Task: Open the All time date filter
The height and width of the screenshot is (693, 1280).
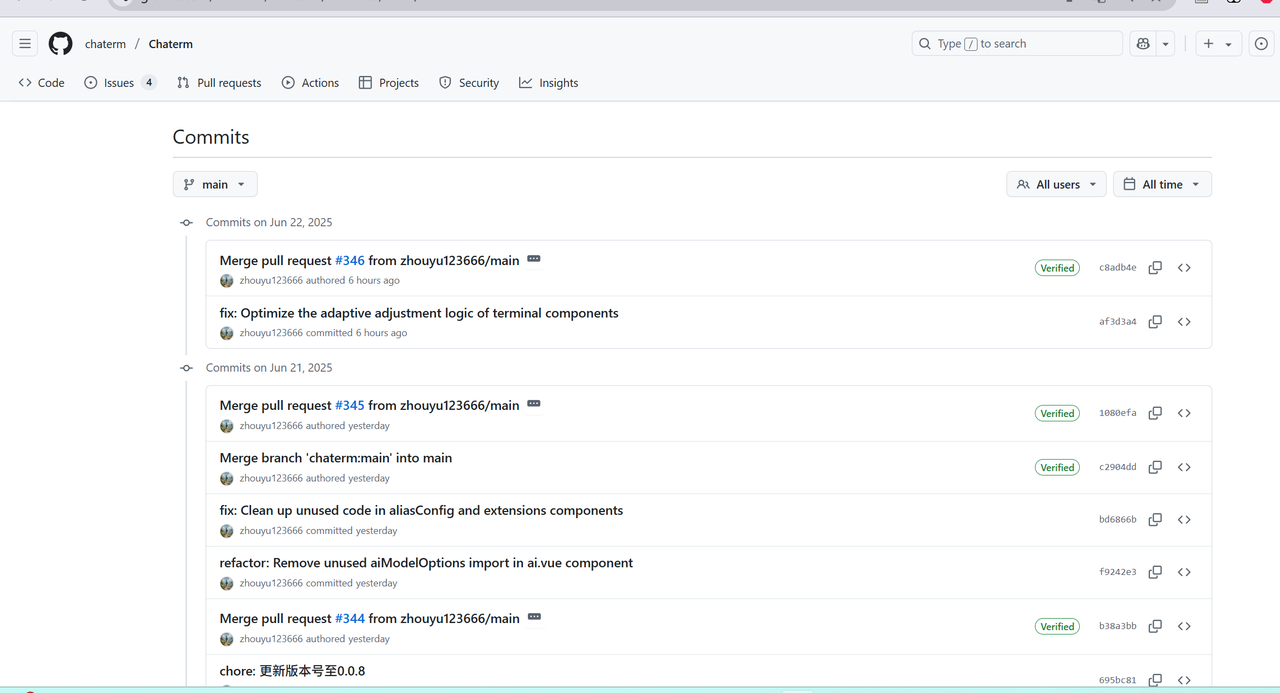Action: (1162, 184)
